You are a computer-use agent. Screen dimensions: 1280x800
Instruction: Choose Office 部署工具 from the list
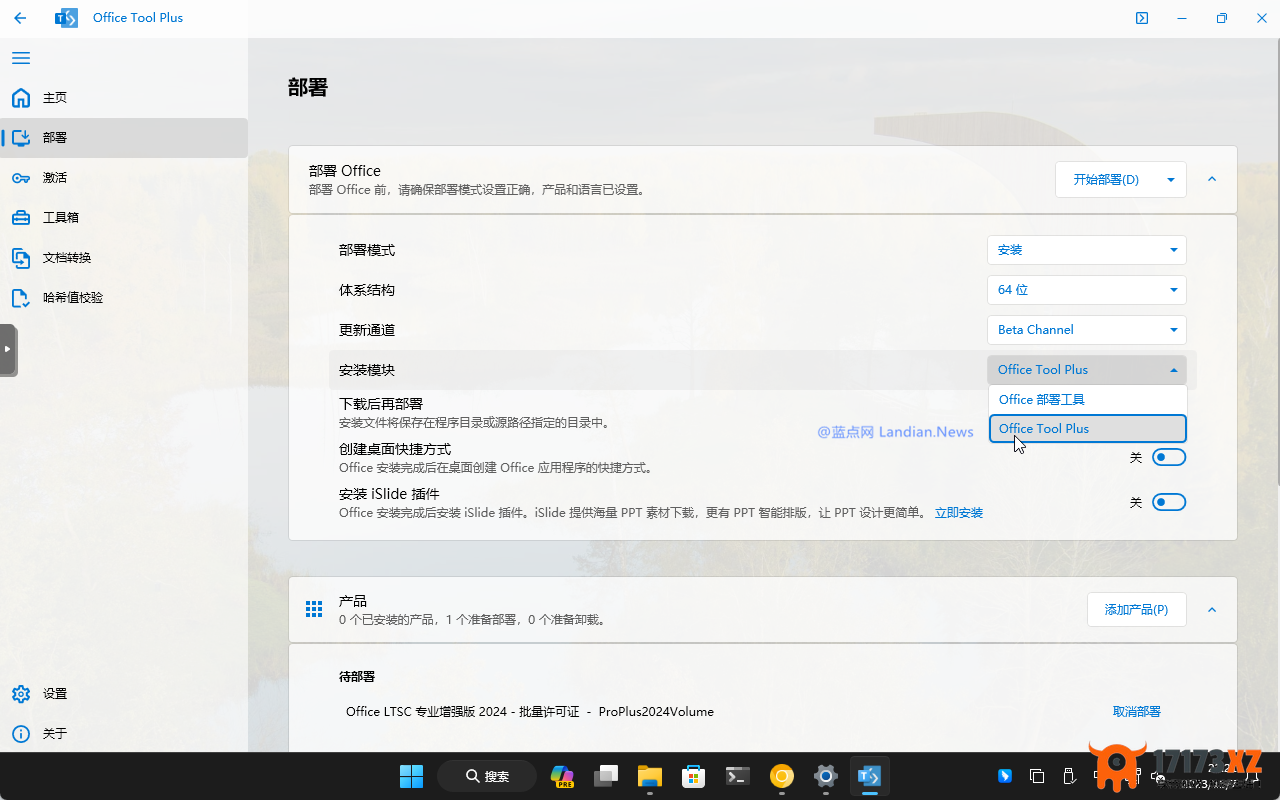[x=1088, y=400]
